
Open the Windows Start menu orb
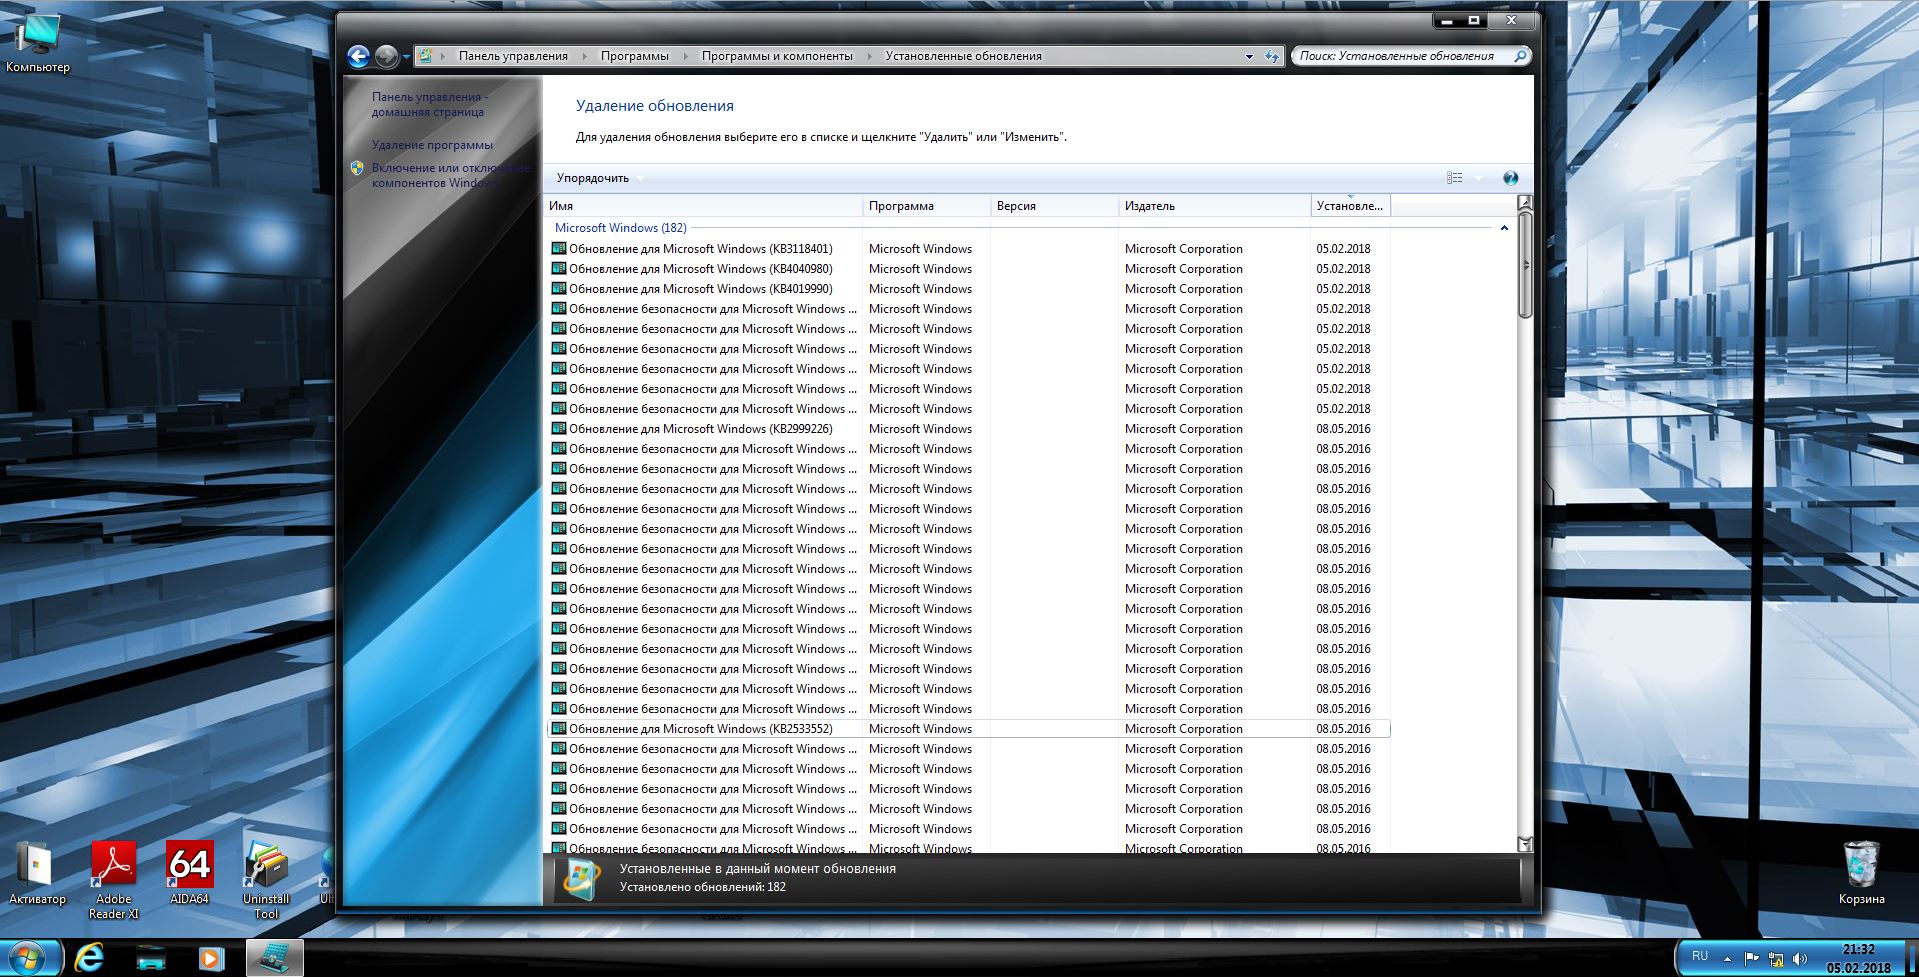pyautogui.click(x=27, y=957)
